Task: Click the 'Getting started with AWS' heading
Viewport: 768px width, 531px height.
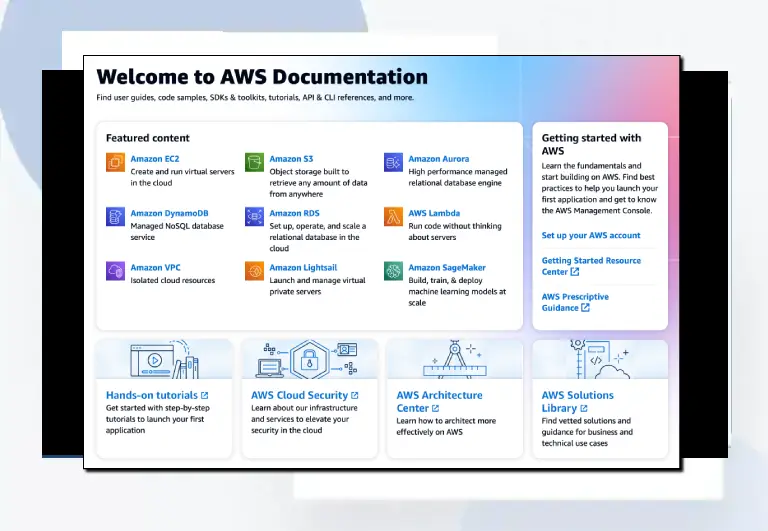Action: click(x=591, y=145)
